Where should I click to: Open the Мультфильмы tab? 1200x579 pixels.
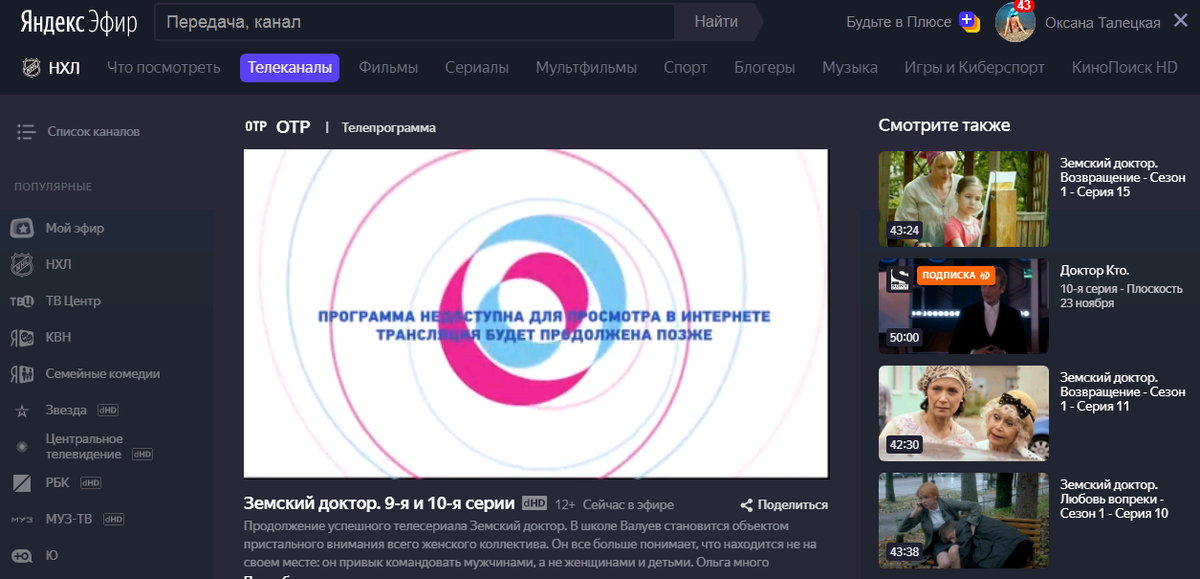[x=586, y=68]
